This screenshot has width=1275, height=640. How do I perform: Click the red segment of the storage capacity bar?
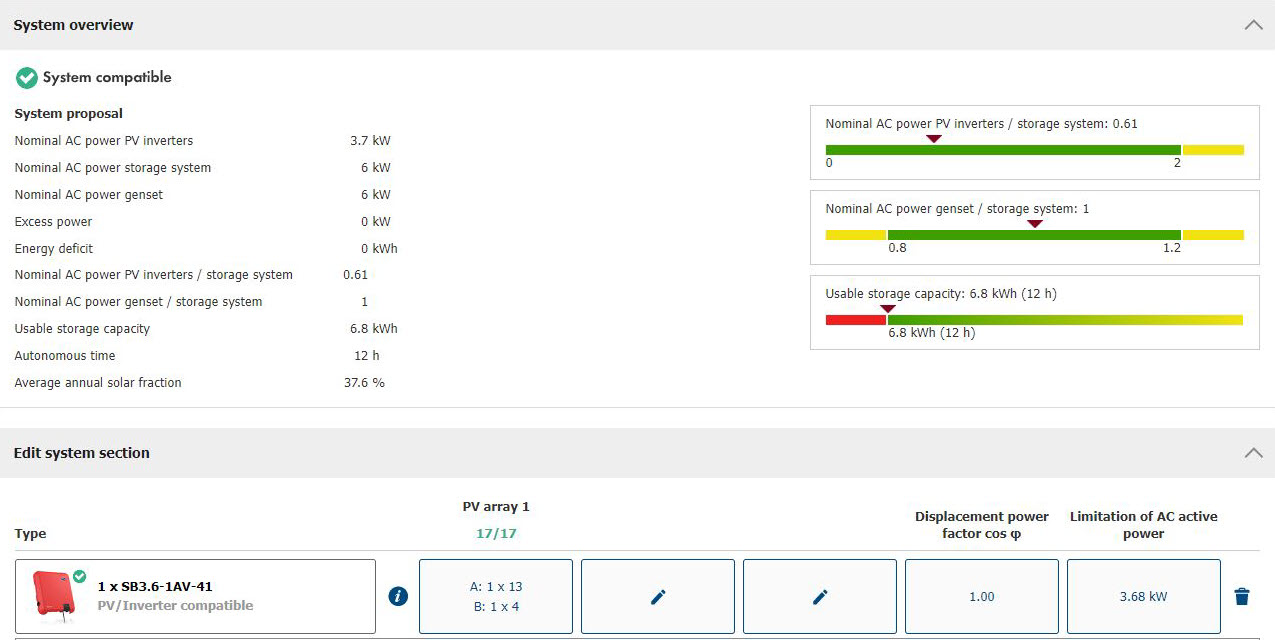pyautogui.click(x=855, y=320)
